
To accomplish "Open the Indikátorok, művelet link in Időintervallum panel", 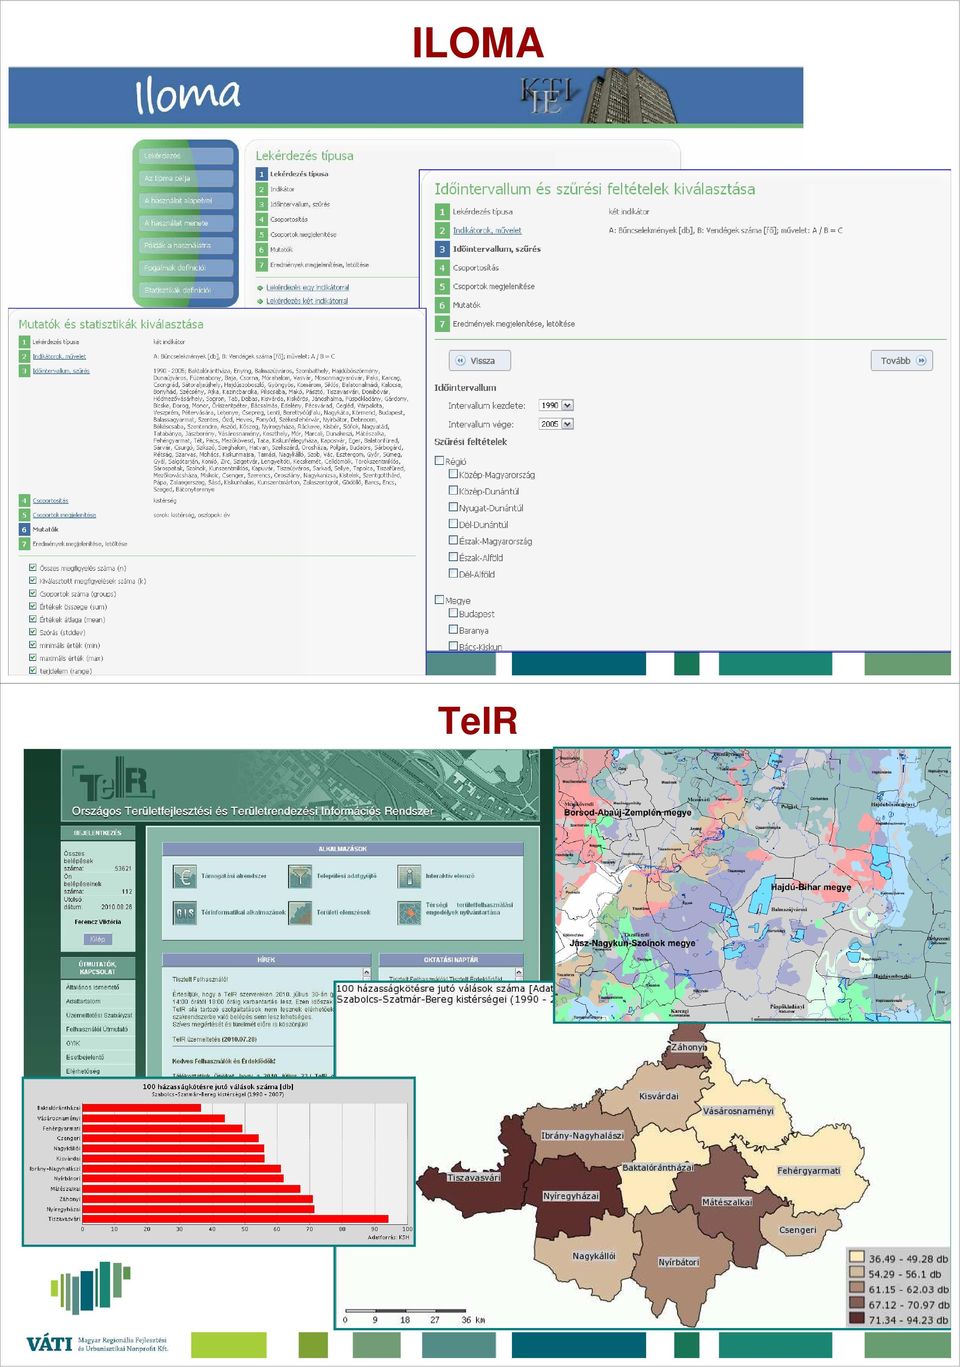I will coord(487,231).
